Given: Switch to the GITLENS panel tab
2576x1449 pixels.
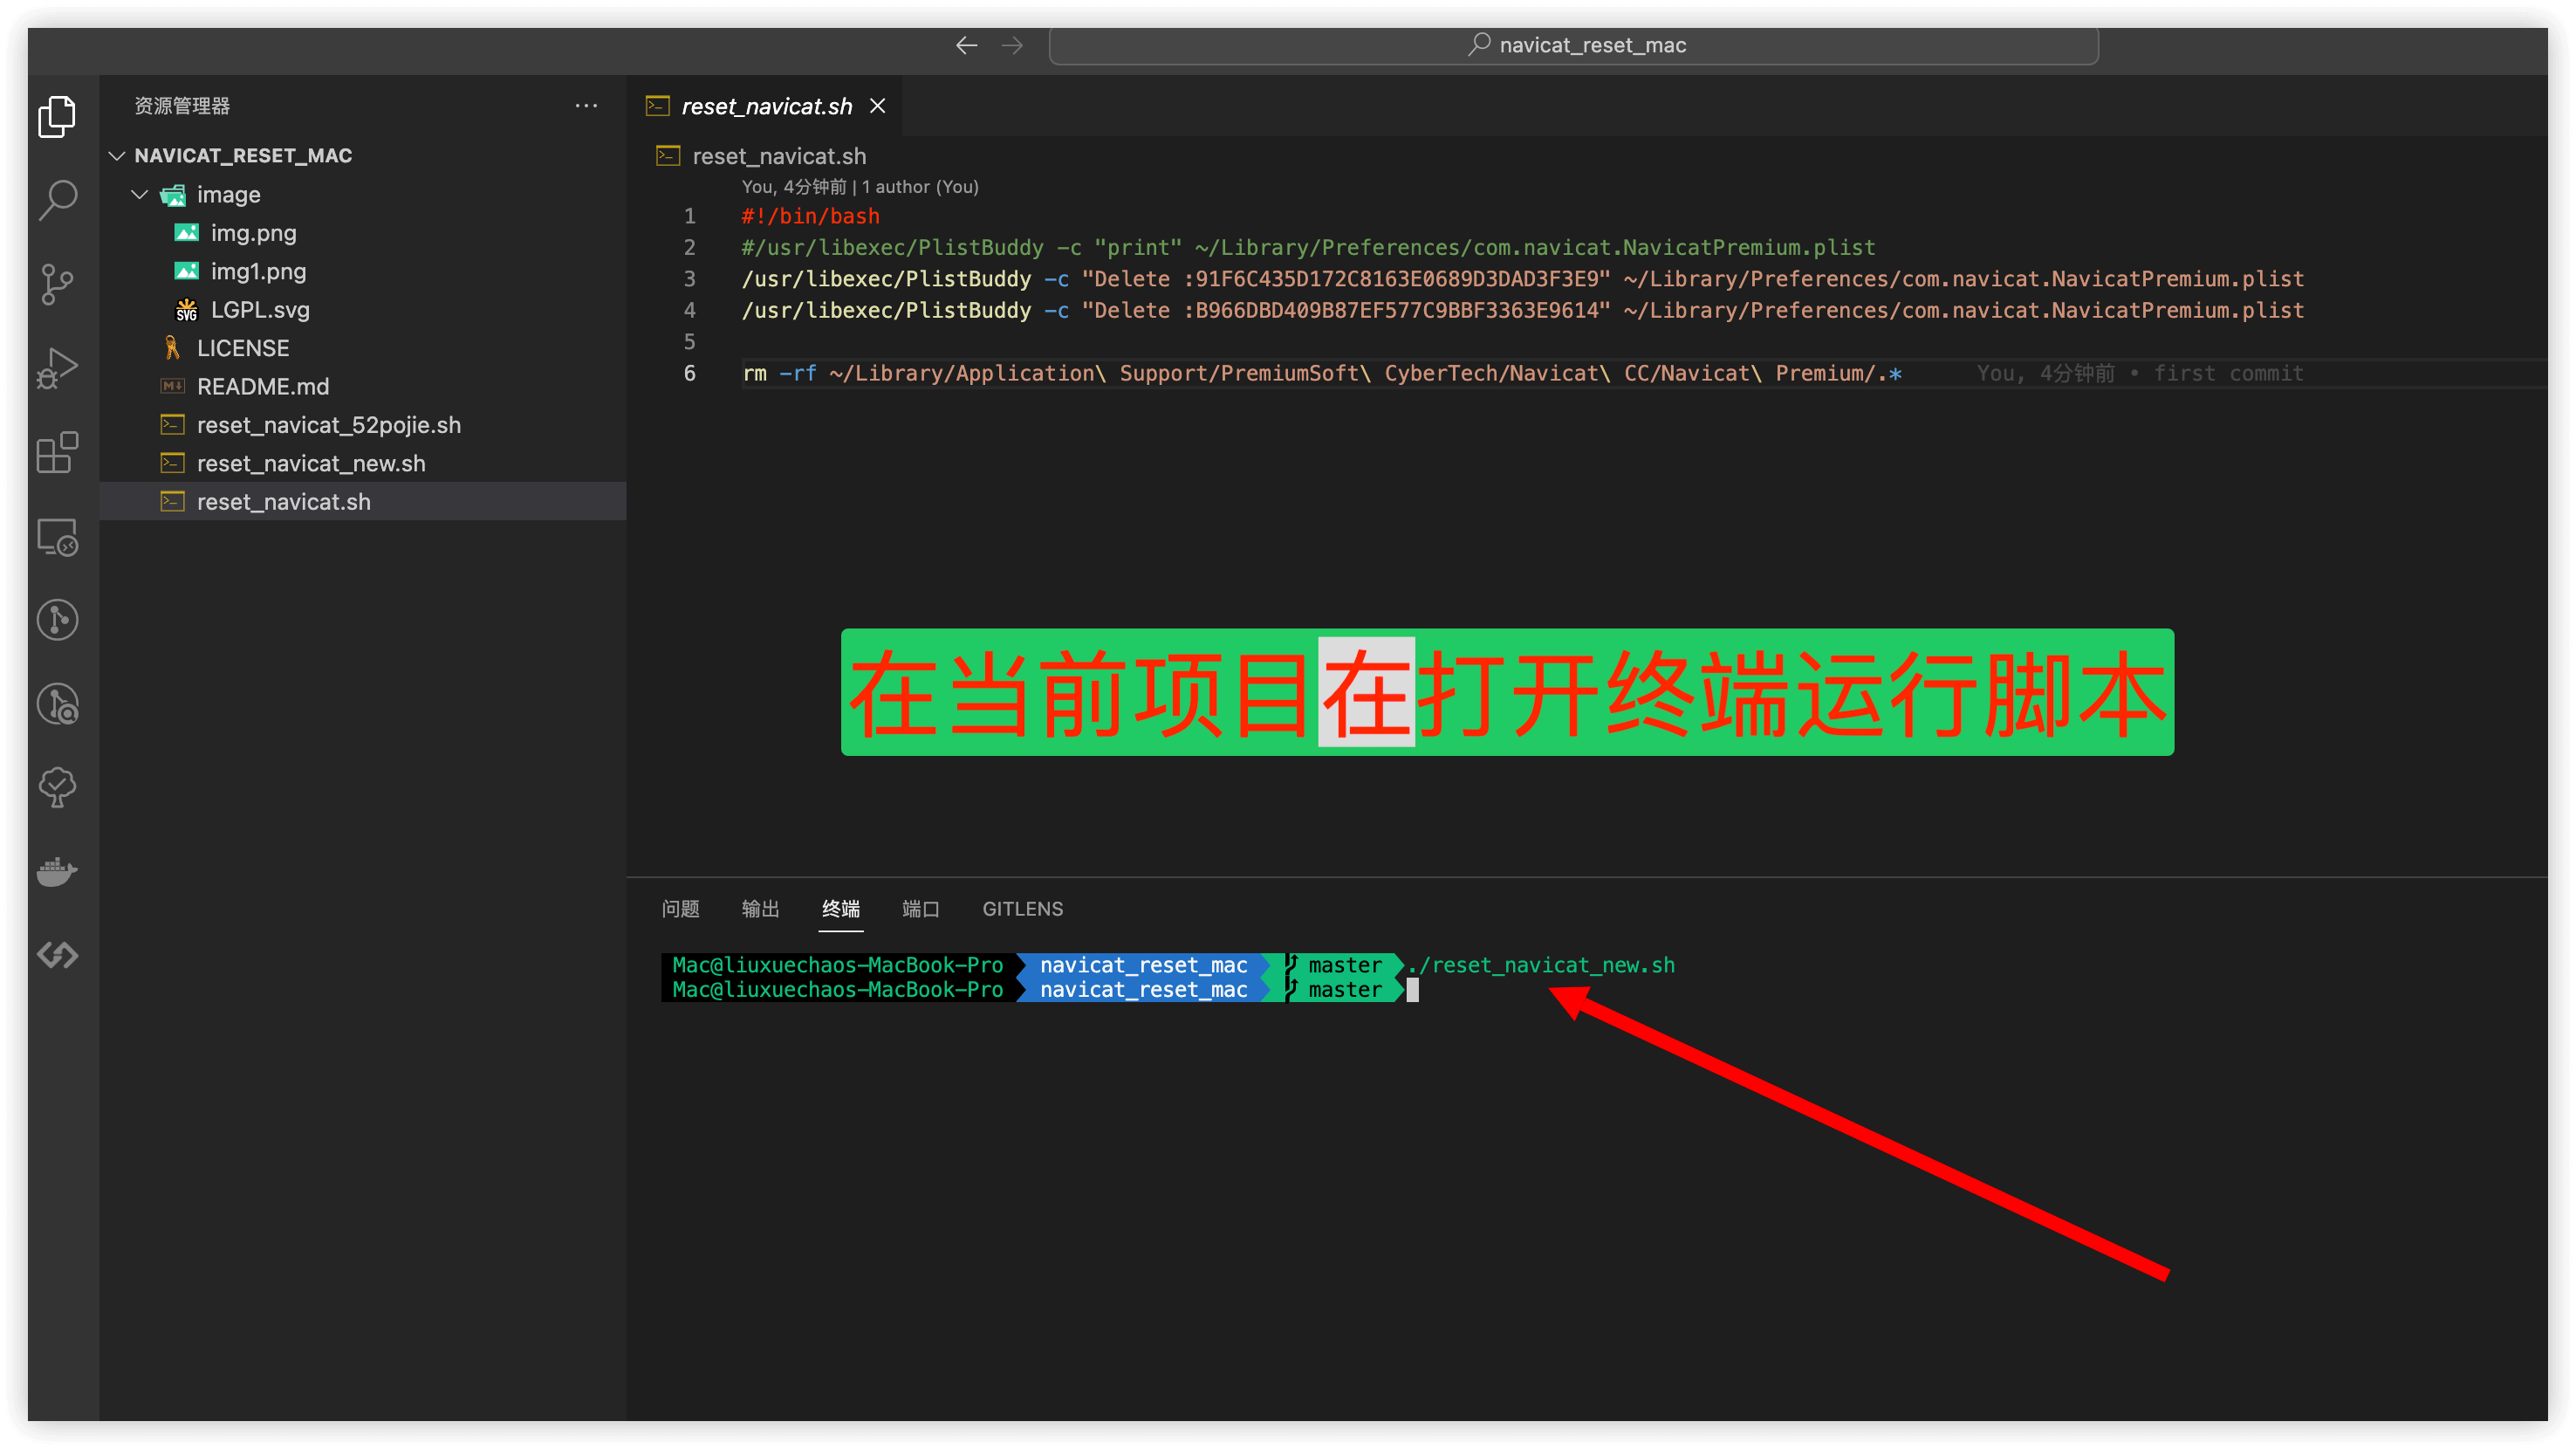Looking at the screenshot, I should [1022, 909].
